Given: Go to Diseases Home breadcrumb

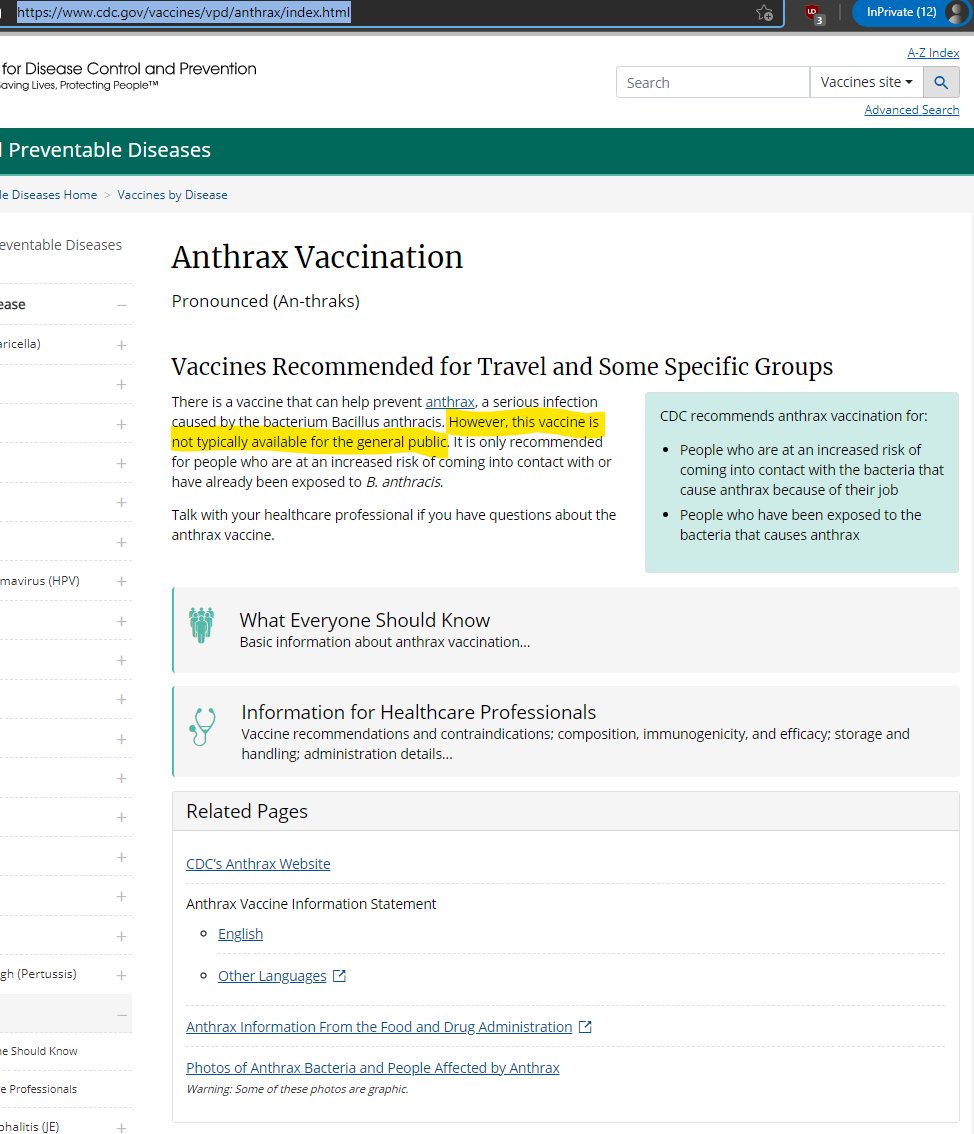Looking at the screenshot, I should pyautogui.click(x=48, y=195).
